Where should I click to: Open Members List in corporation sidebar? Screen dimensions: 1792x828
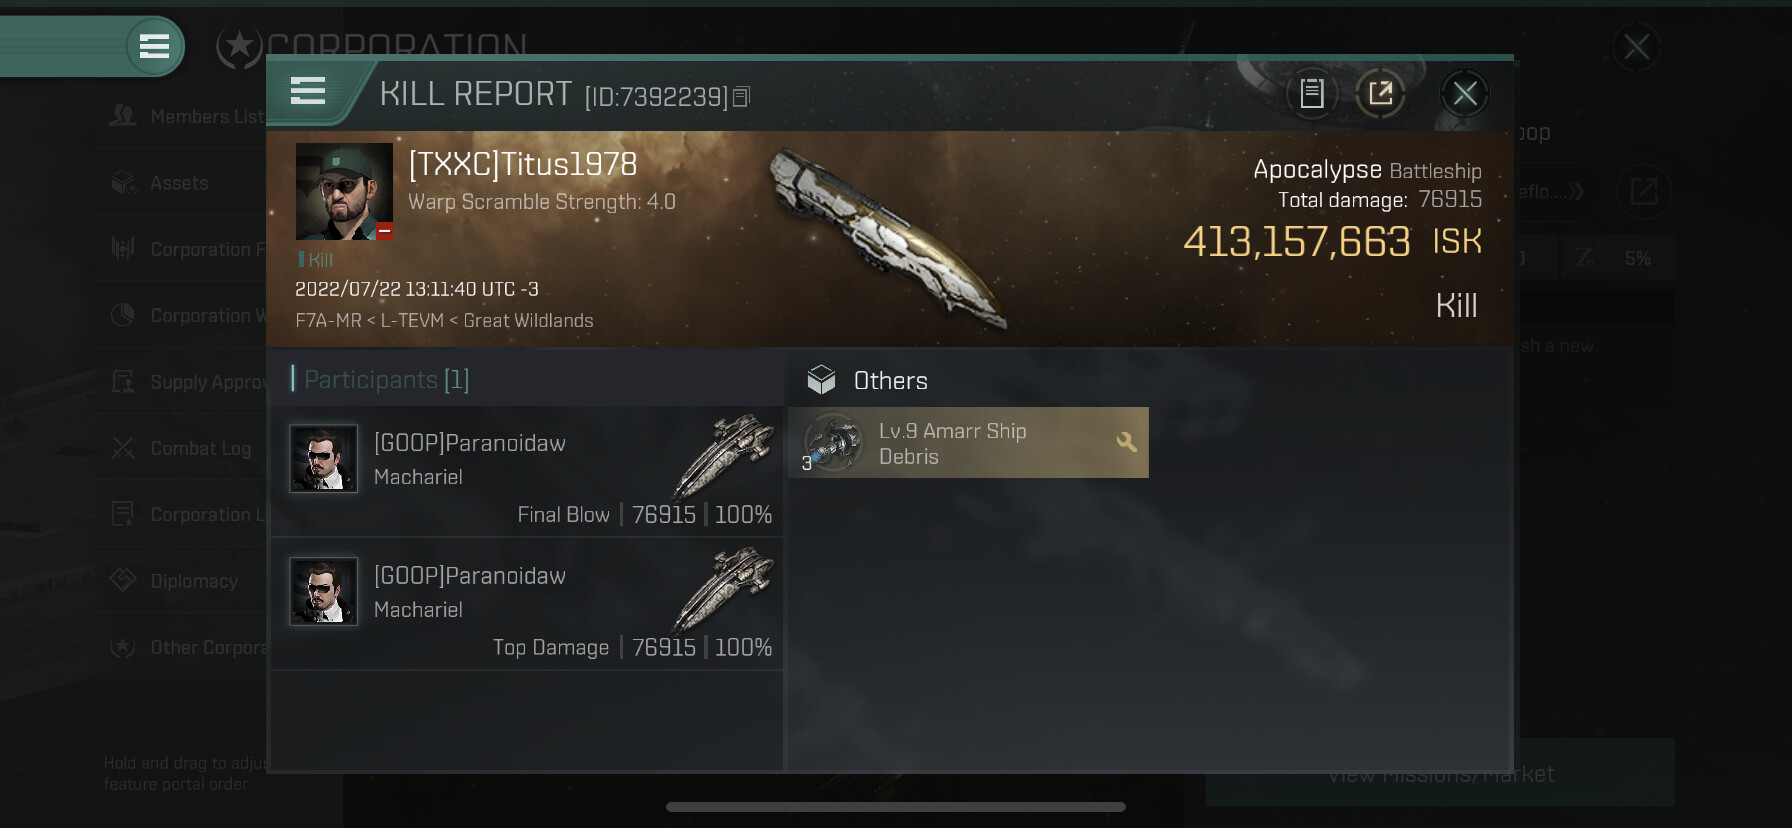click(185, 116)
